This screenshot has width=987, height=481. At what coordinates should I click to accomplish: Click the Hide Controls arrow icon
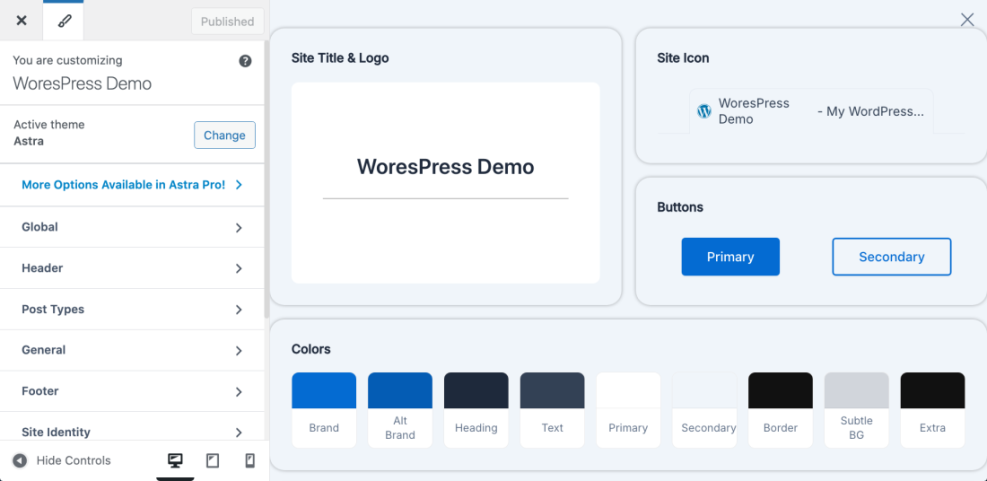pyautogui.click(x=20, y=461)
